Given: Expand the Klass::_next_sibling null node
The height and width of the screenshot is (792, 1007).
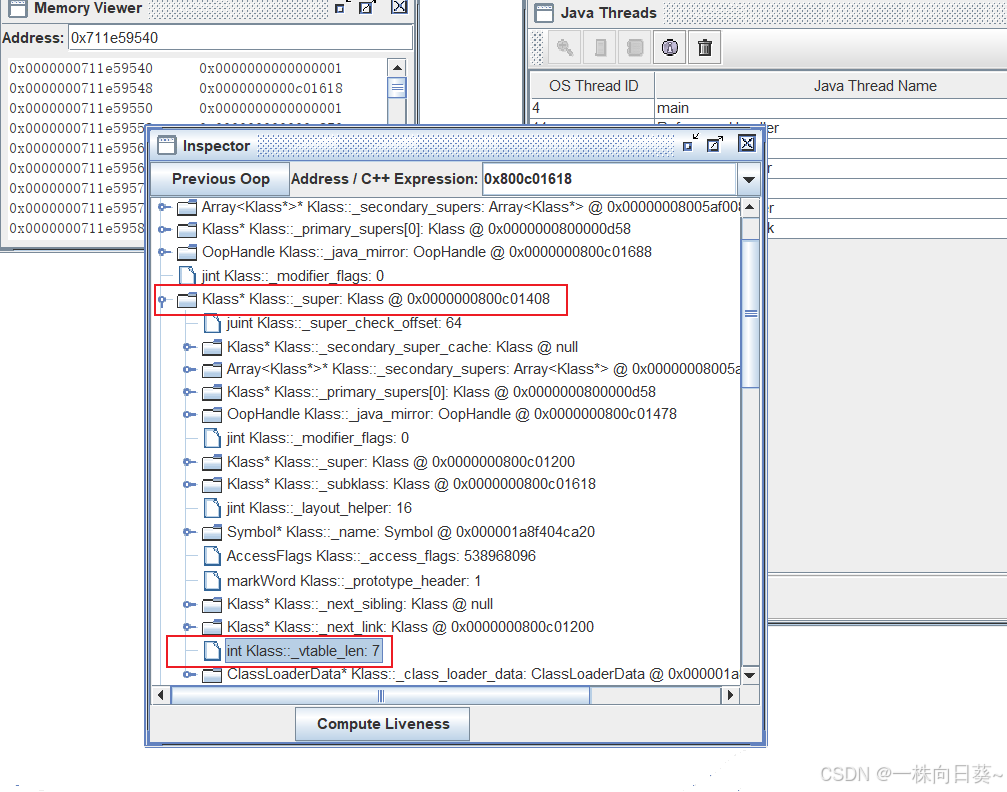Looking at the screenshot, I should pyautogui.click(x=189, y=604).
